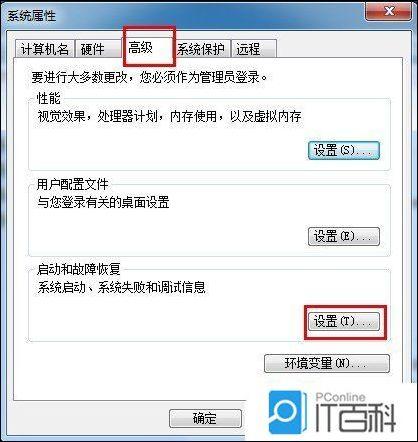Open performance 设置(S) button
Screen dimensions: 418x442
(x=344, y=151)
